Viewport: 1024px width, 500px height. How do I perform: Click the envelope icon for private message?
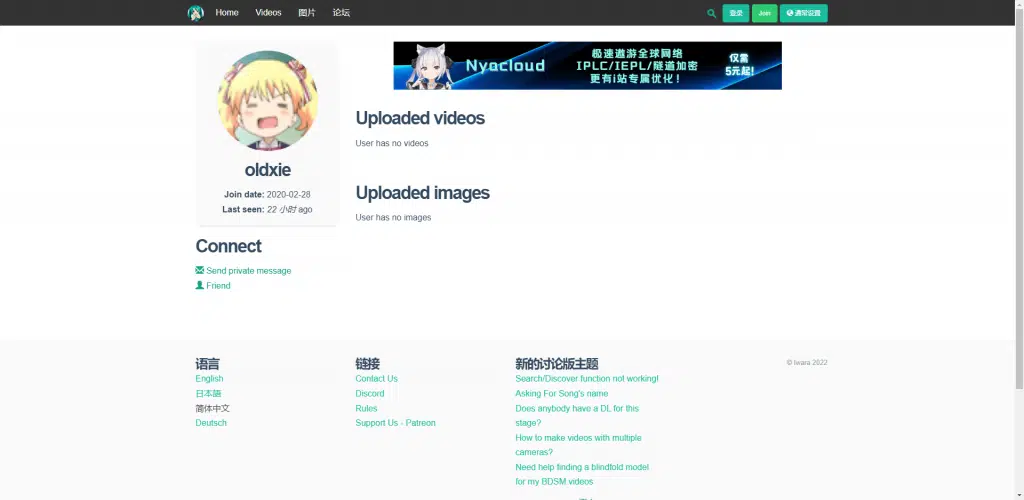[200, 270]
